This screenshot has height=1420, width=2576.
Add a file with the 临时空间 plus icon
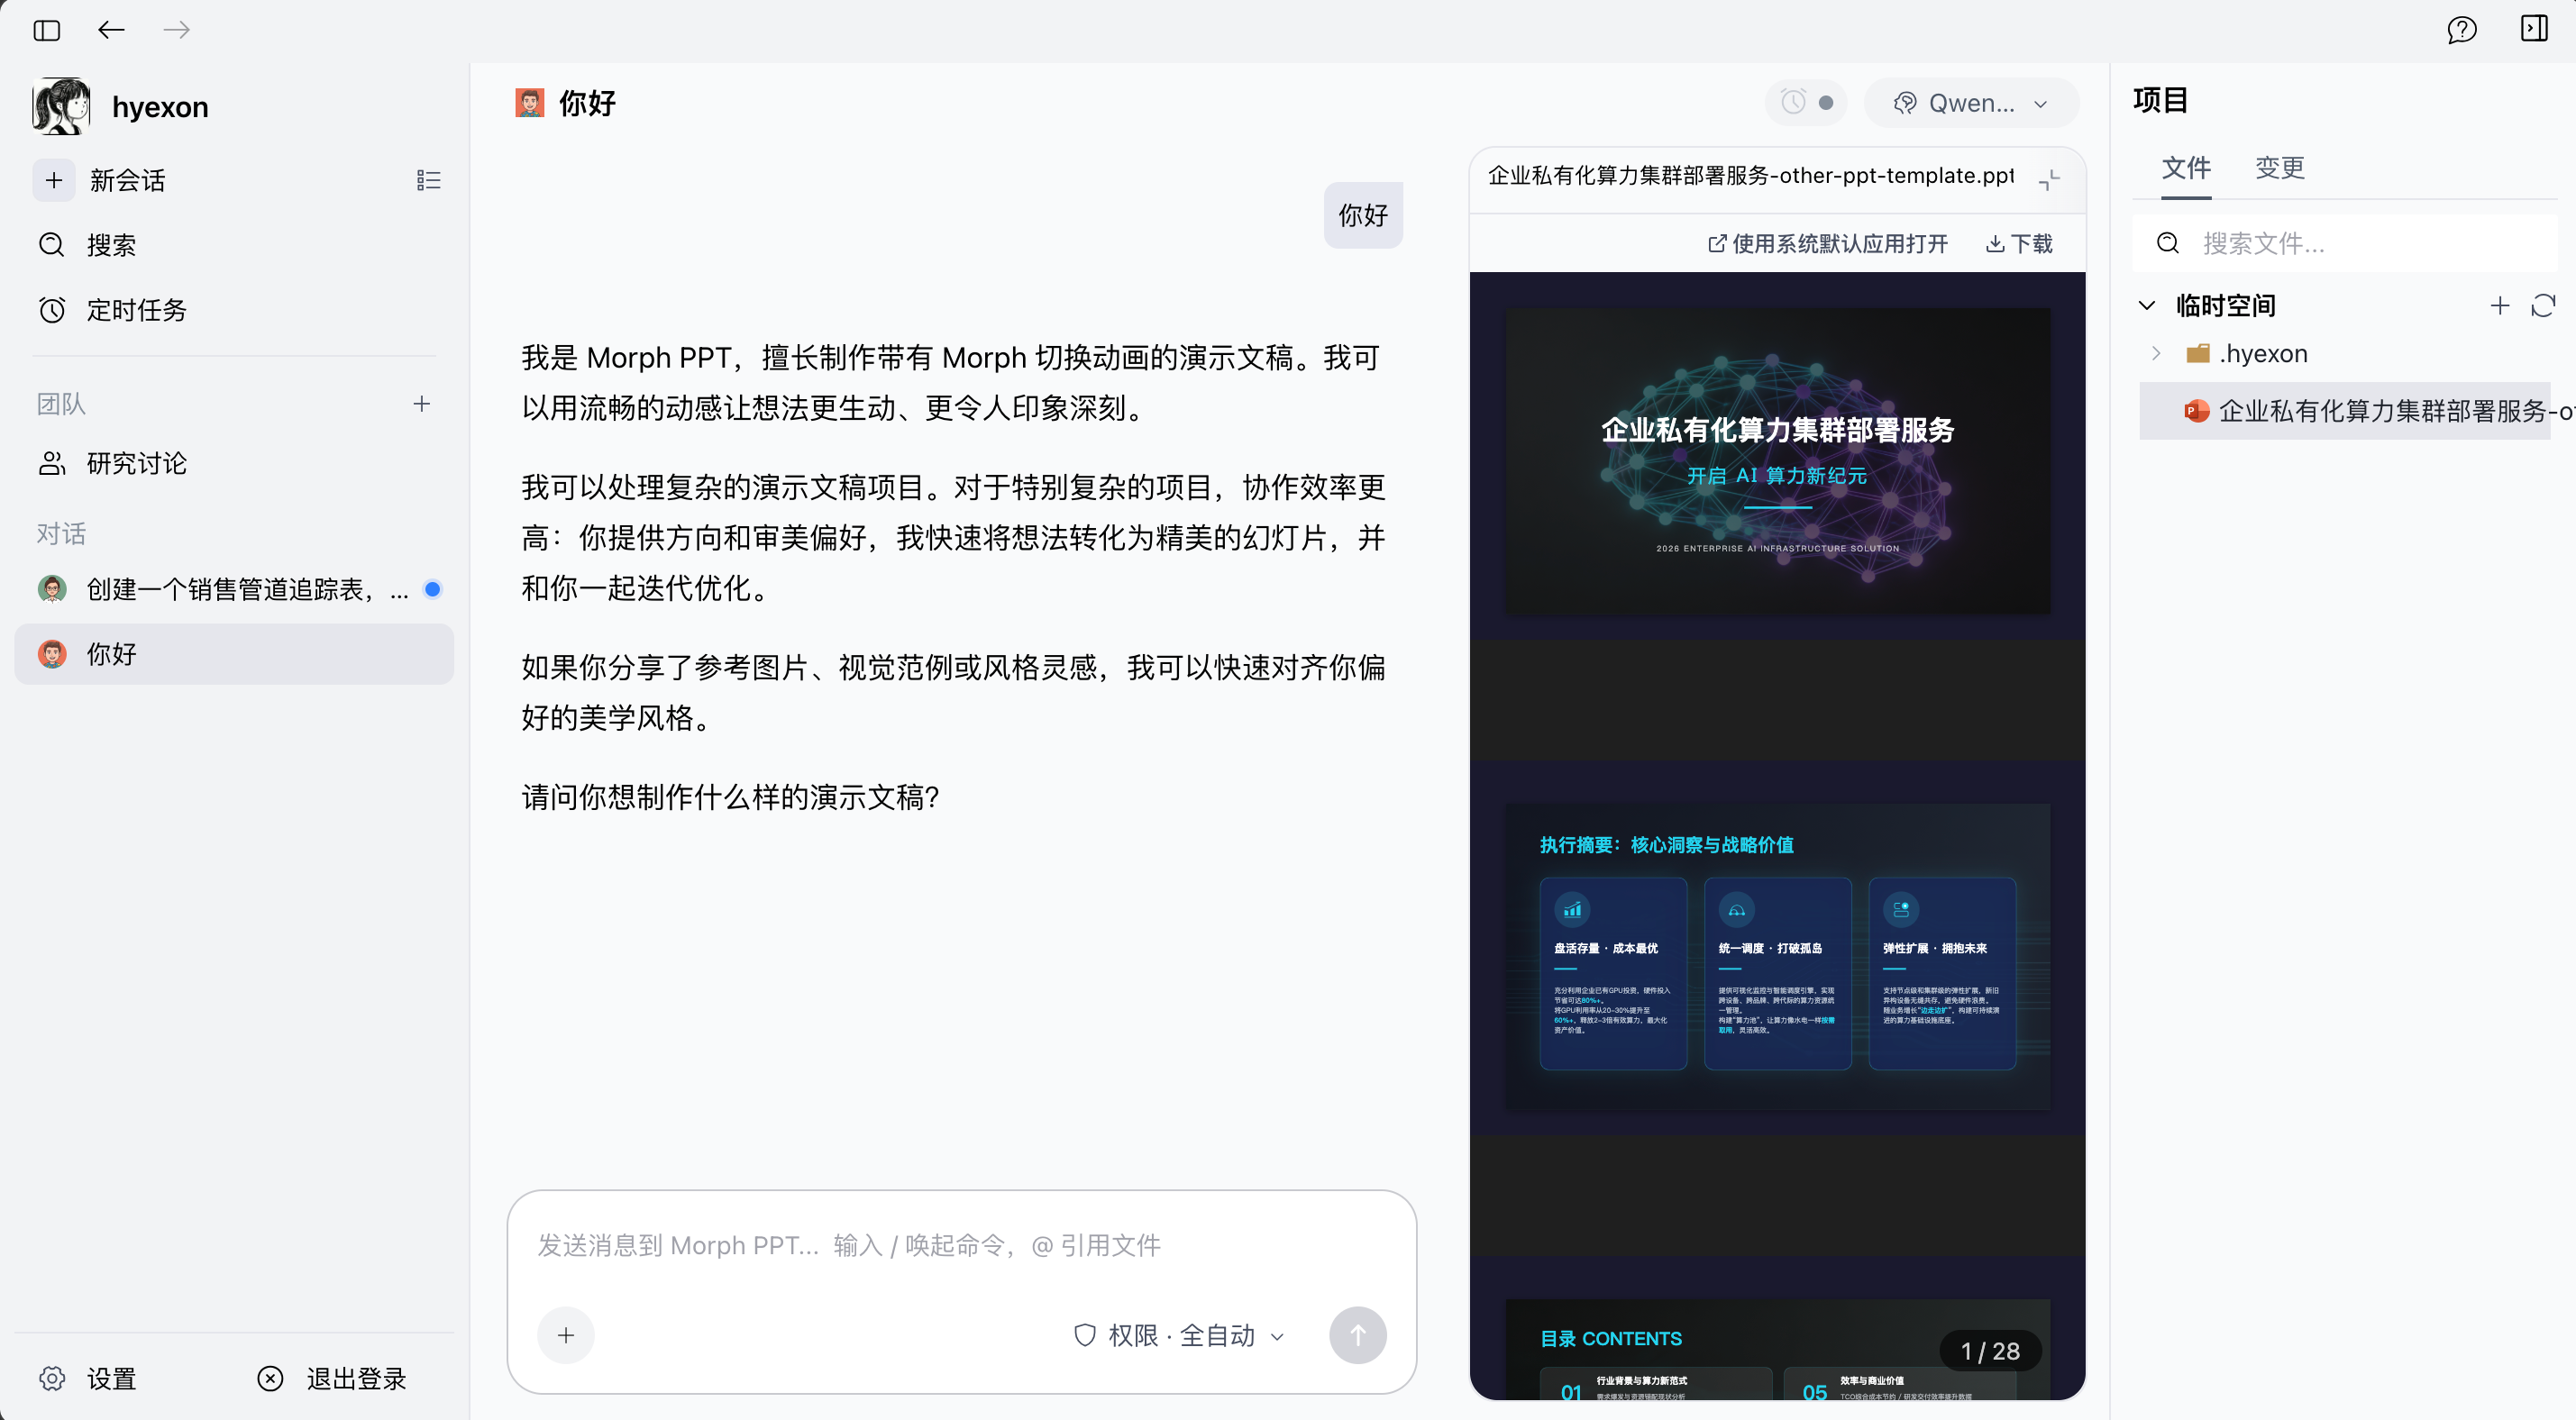coord(2500,305)
